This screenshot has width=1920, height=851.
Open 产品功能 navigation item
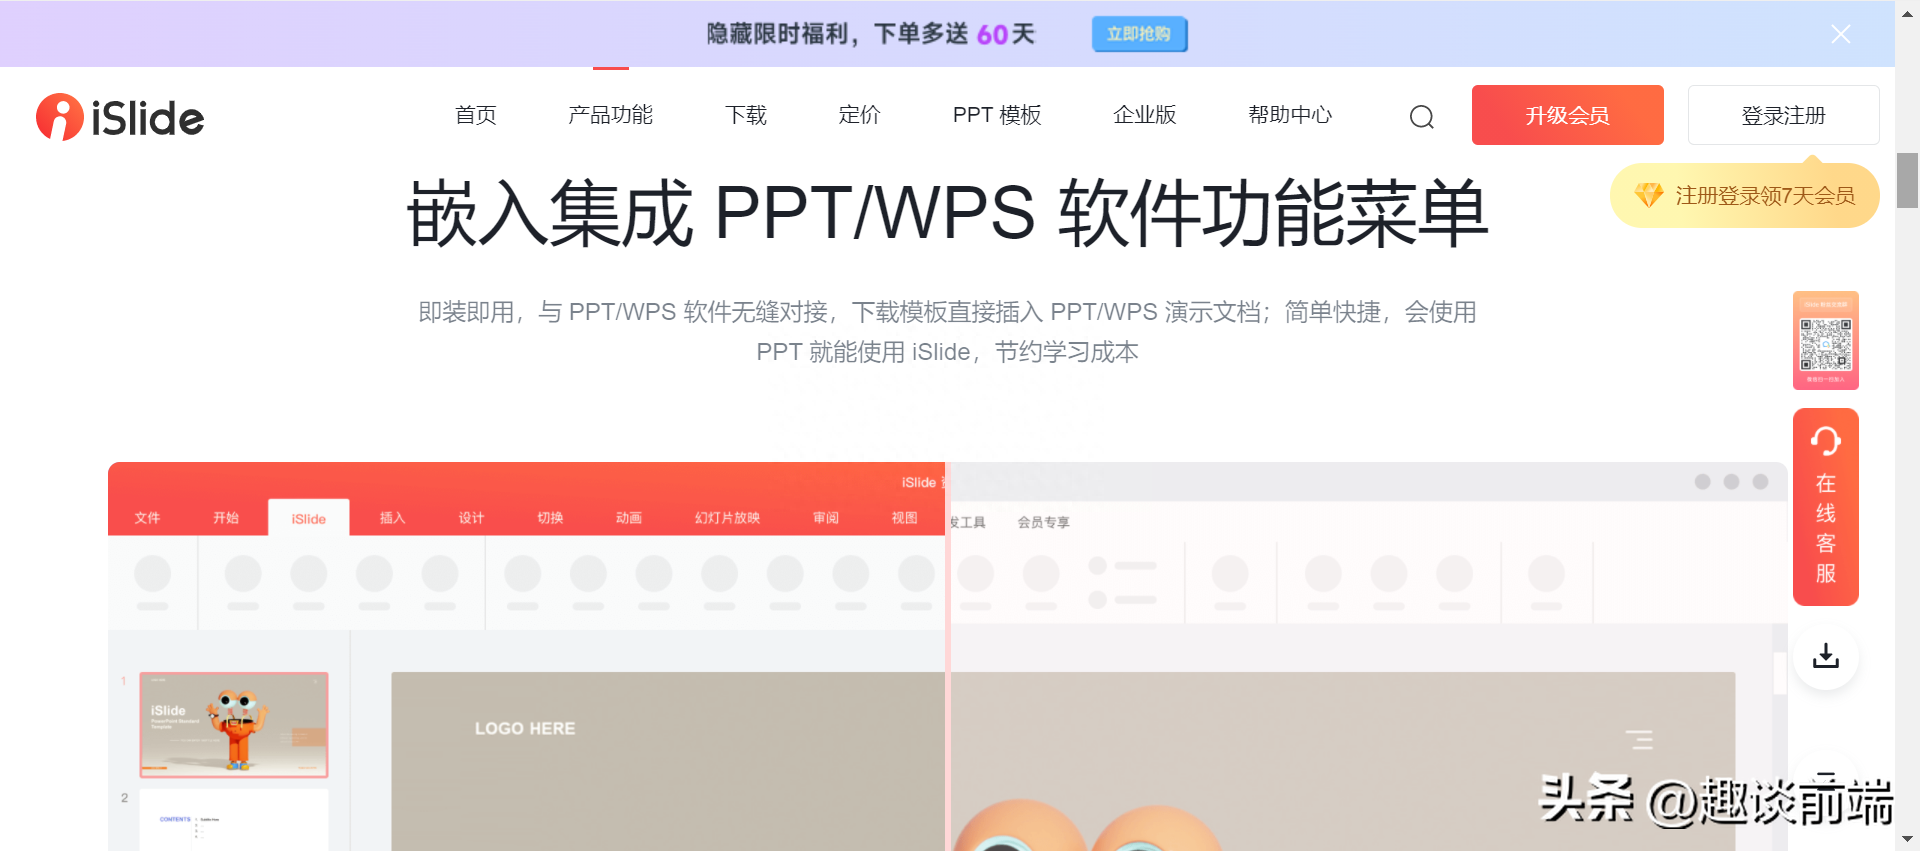[x=610, y=115]
